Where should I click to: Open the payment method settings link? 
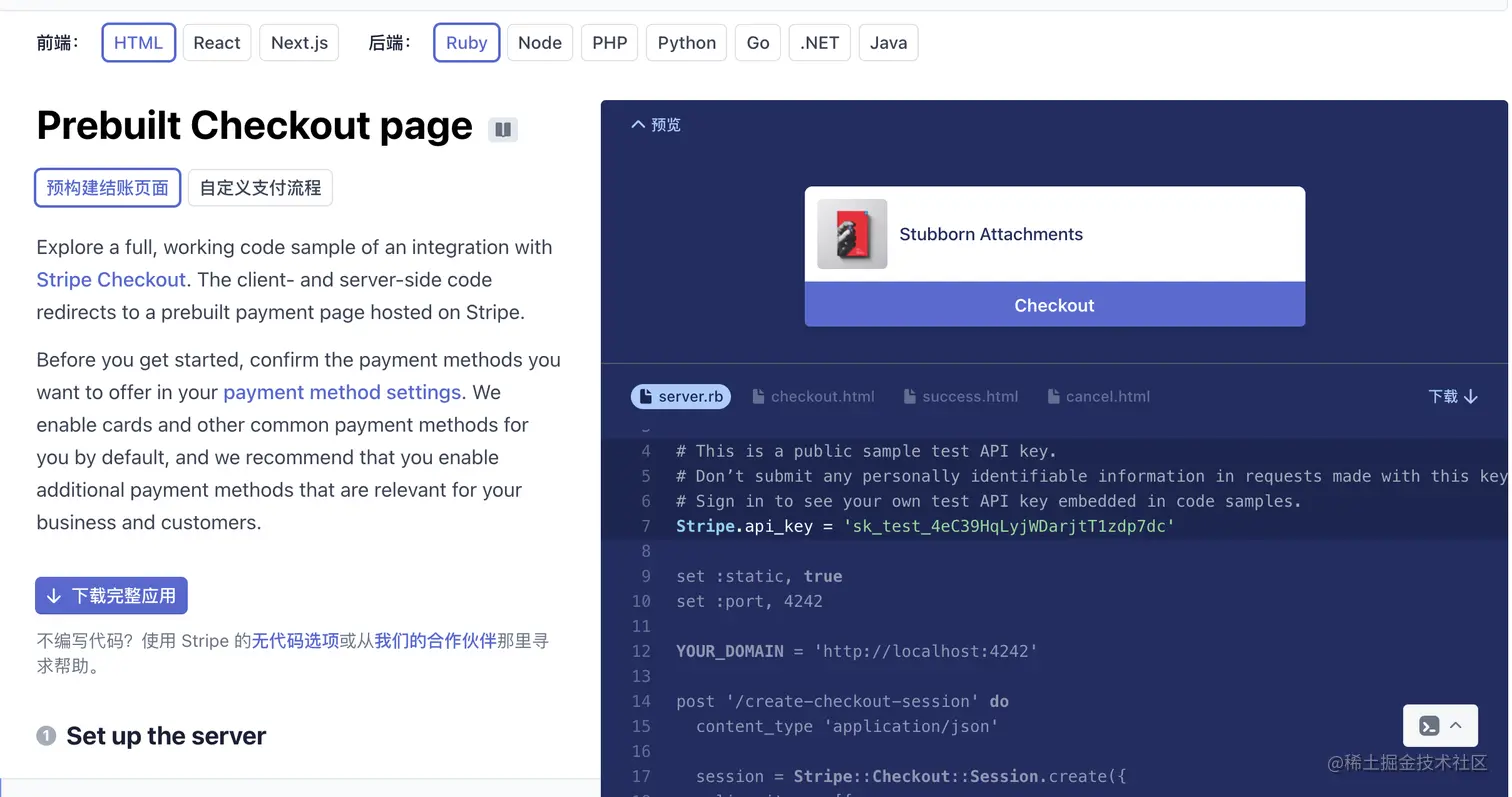point(342,392)
